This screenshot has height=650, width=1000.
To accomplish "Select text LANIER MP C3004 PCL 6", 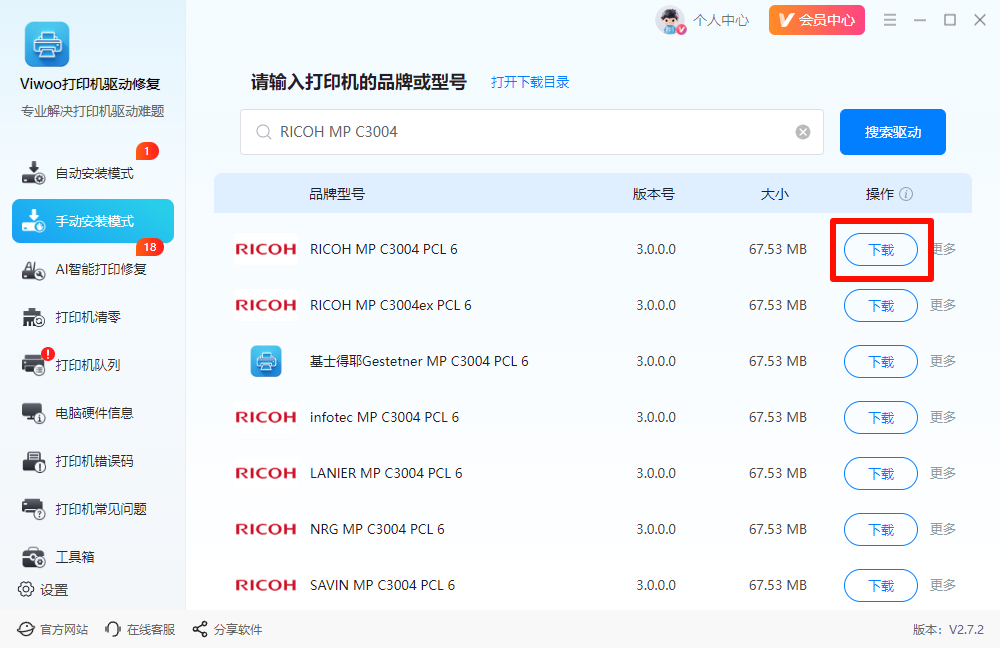I will pos(386,473).
